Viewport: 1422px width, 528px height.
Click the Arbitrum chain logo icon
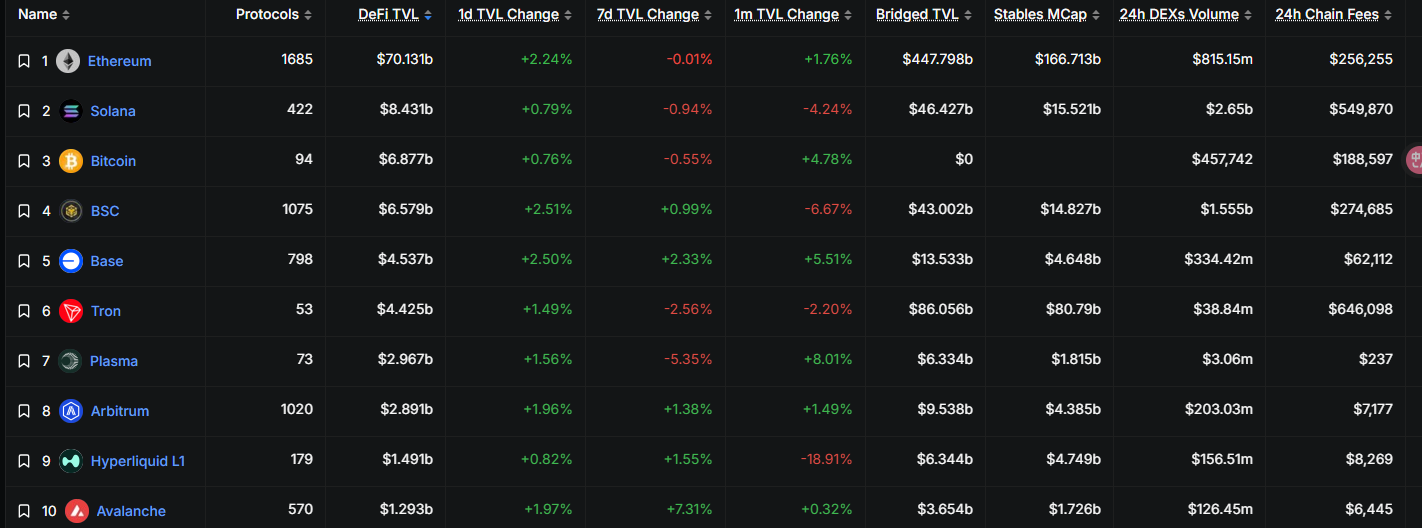click(x=71, y=411)
